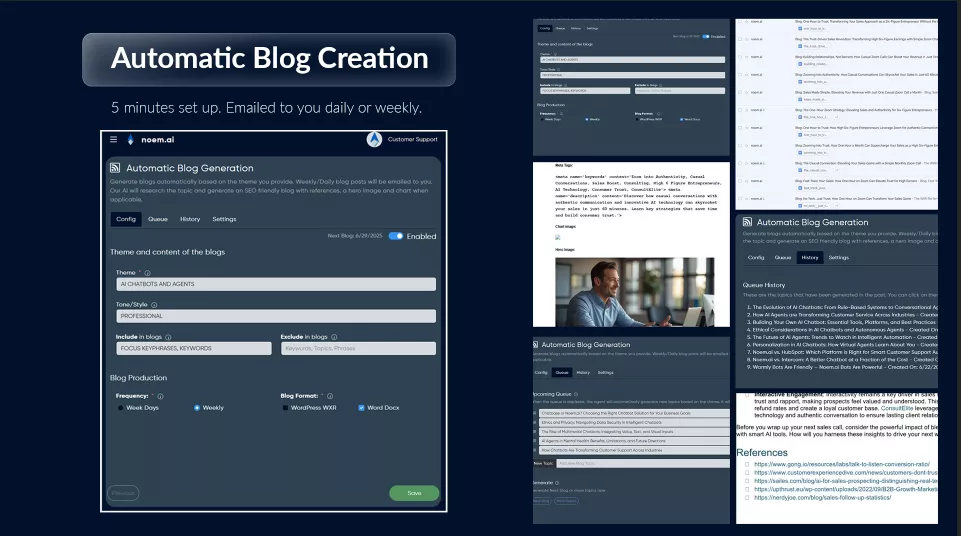
Task: Toggle the Enabled switch off
Action: tap(396, 236)
